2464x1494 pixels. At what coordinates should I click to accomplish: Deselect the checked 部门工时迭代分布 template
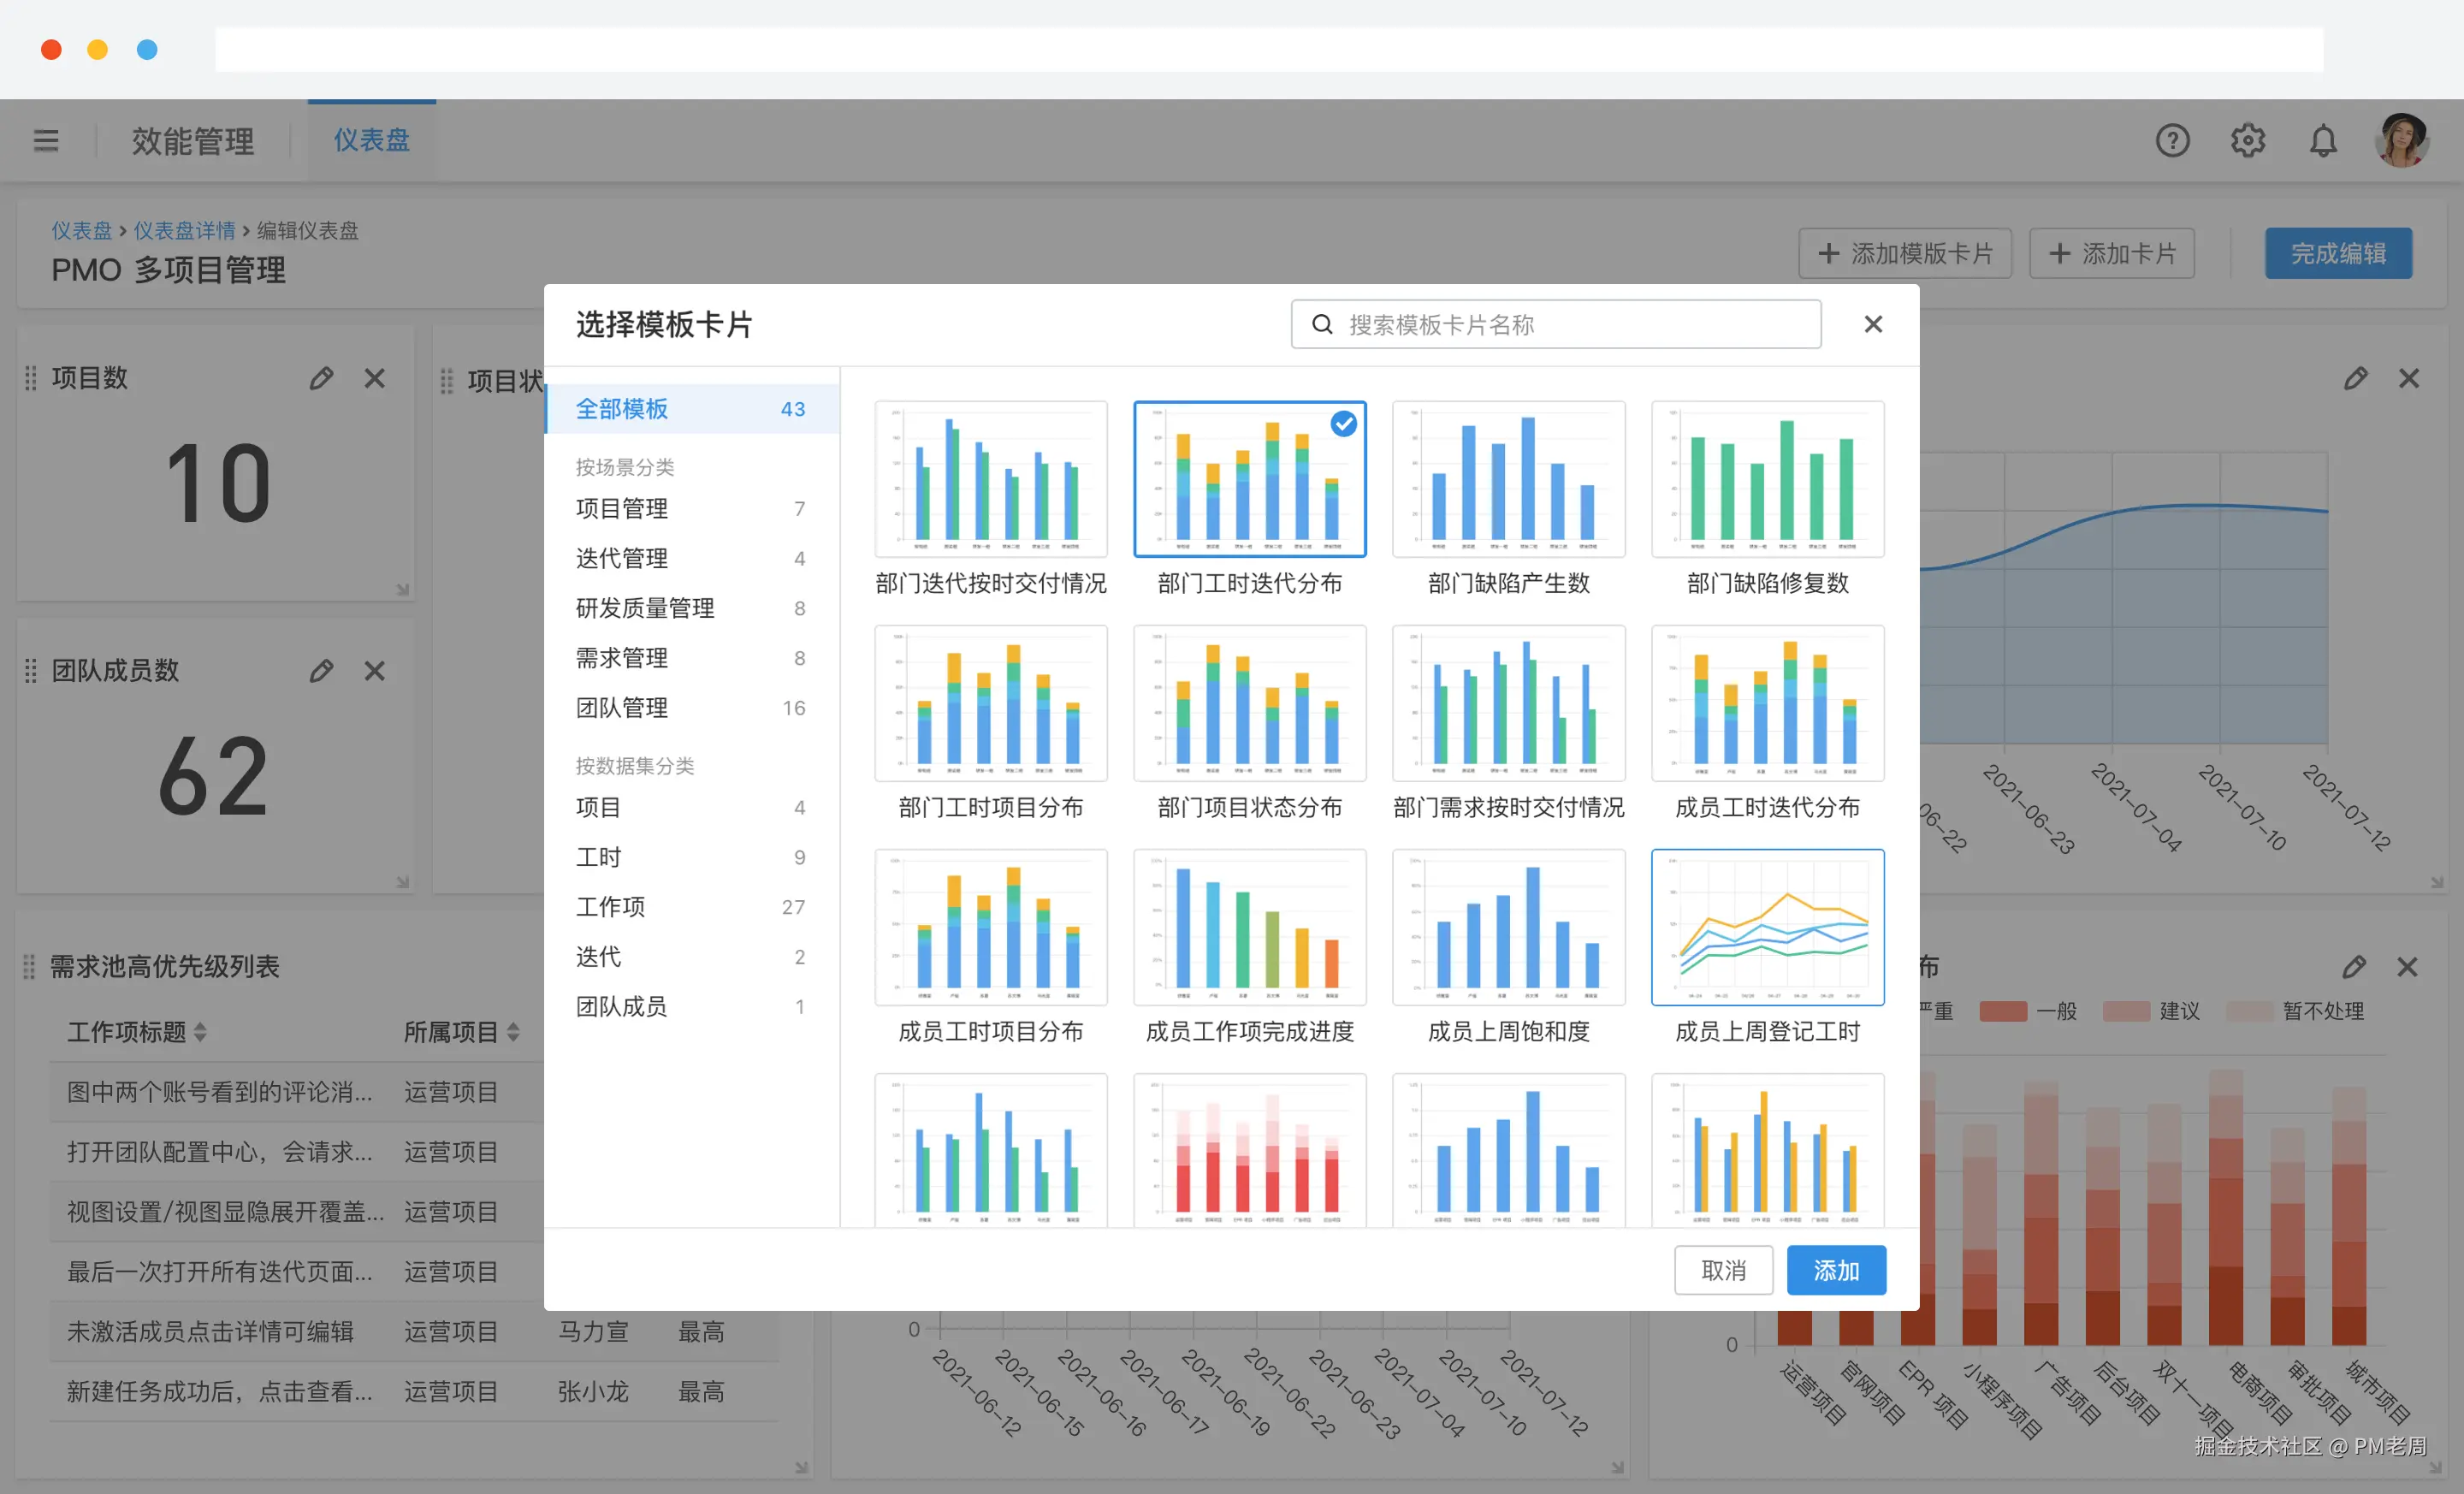point(1344,424)
